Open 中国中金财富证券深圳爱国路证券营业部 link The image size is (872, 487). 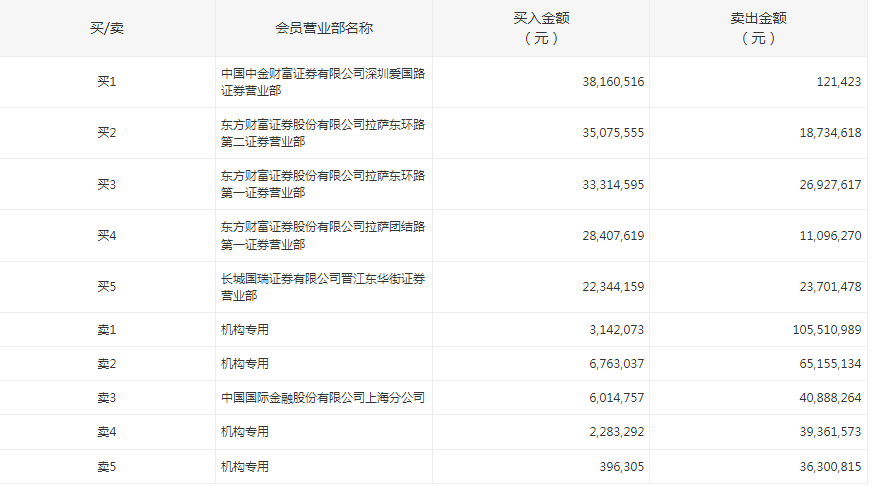[x=323, y=82]
